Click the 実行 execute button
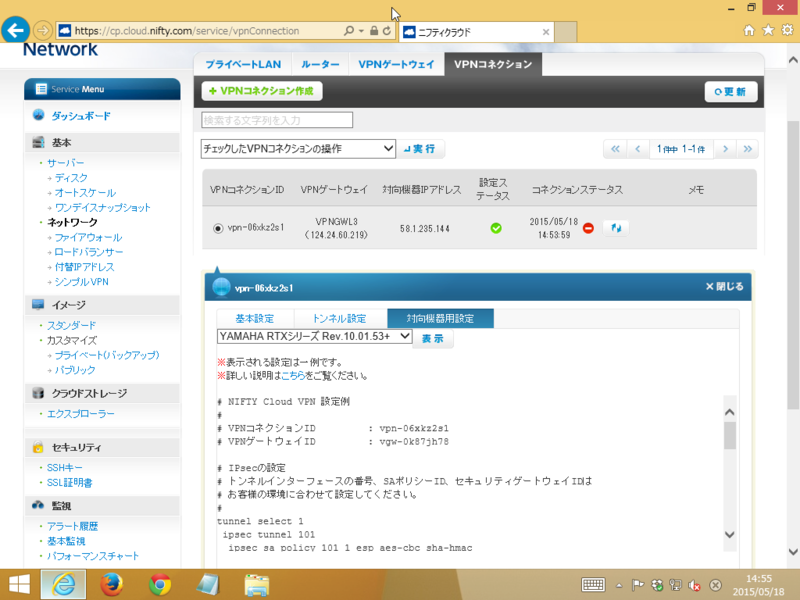 coord(420,148)
